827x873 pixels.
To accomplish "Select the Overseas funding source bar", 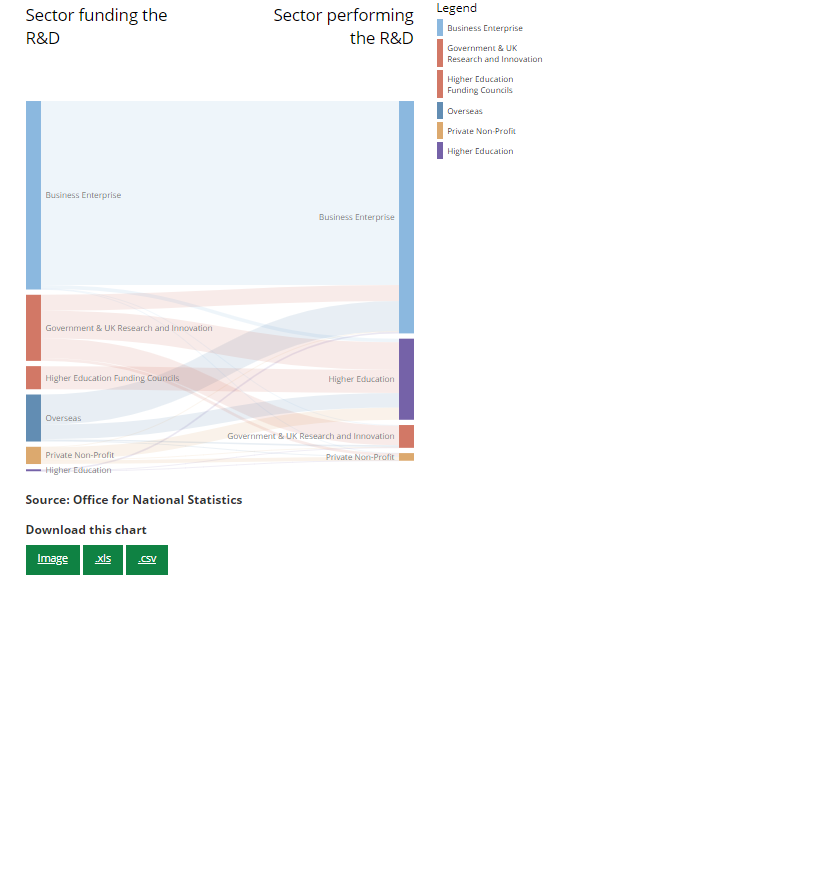I will click(x=33, y=418).
